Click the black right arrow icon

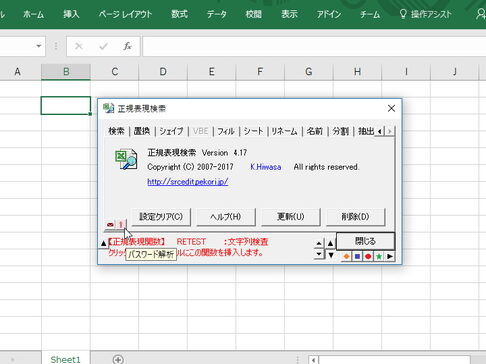click(390, 256)
